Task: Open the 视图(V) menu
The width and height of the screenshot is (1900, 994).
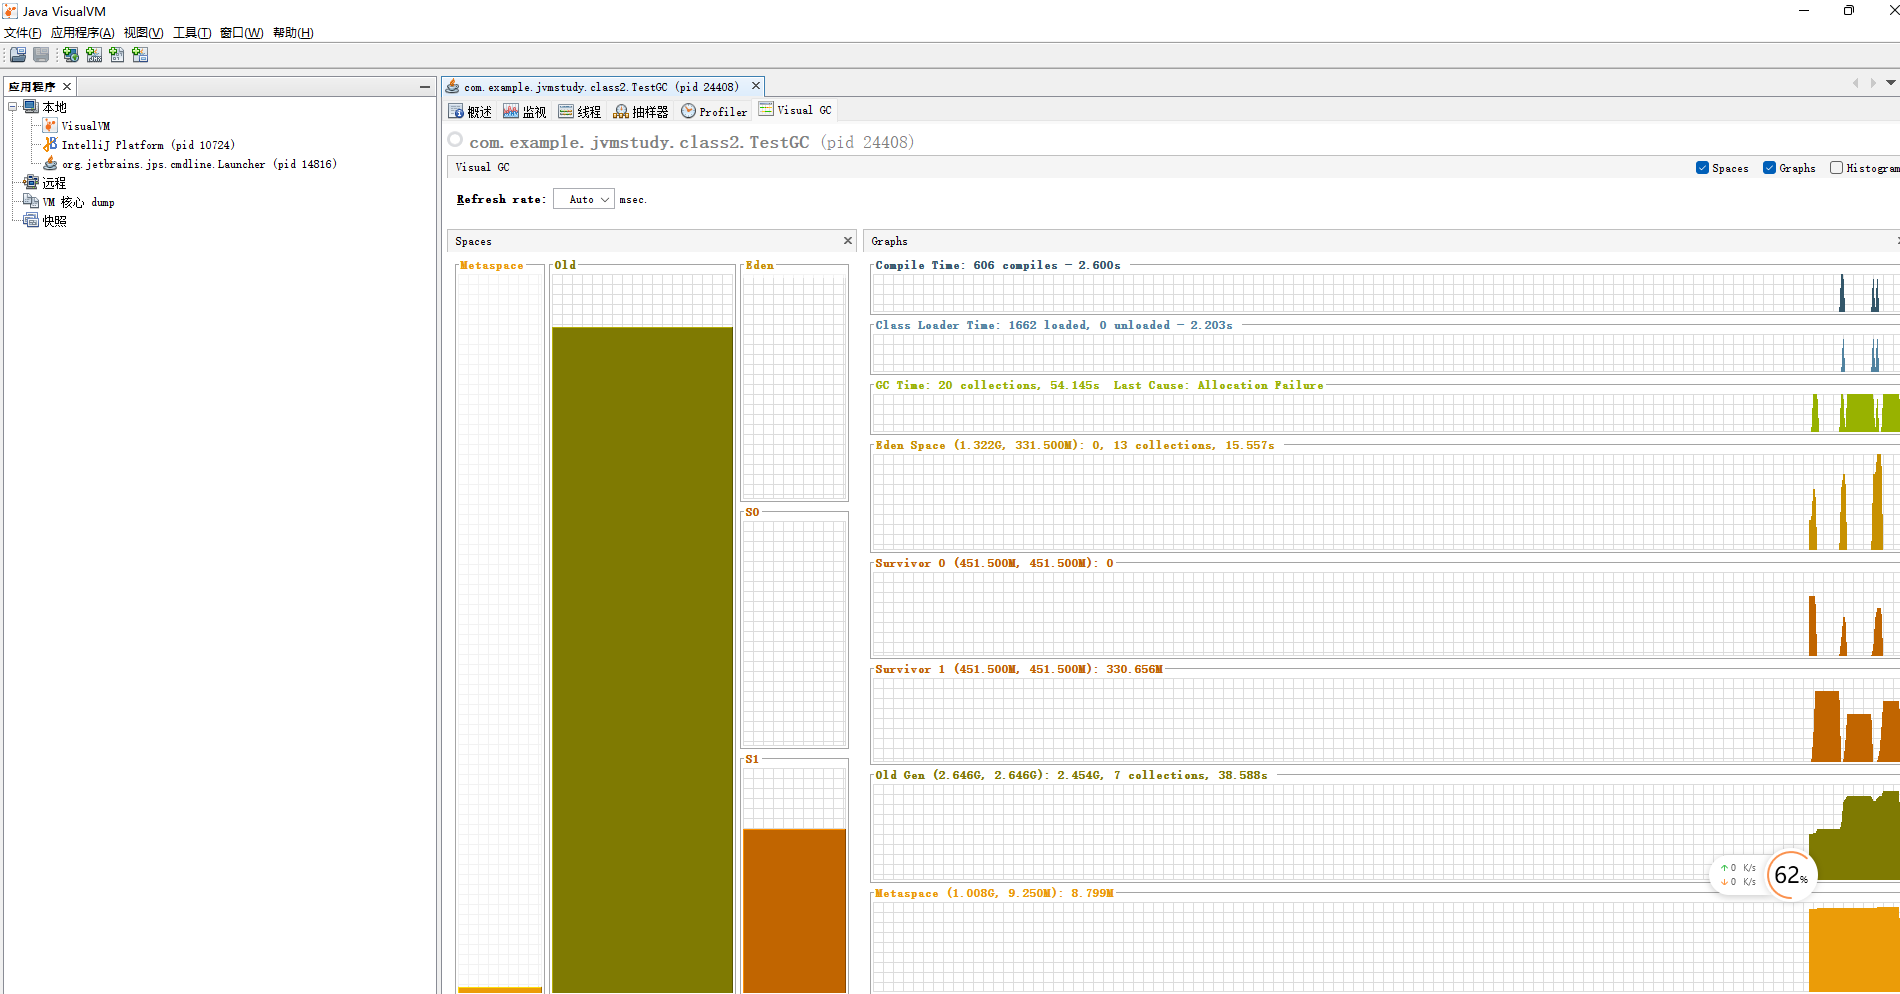Action: point(144,33)
